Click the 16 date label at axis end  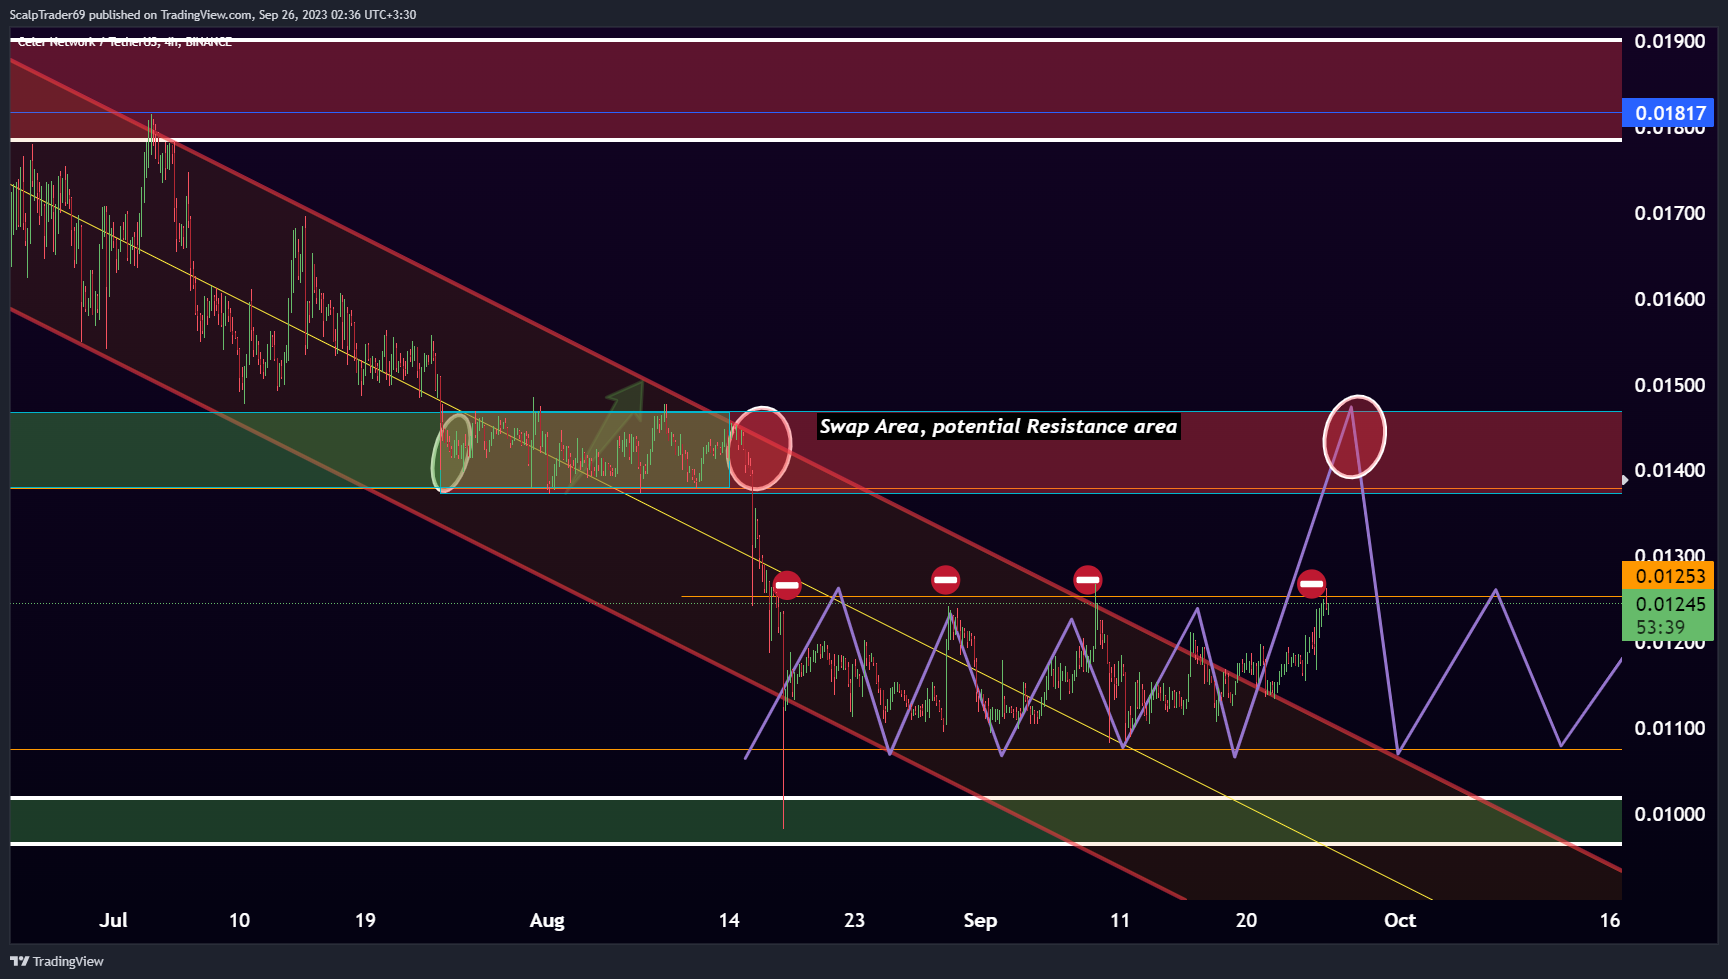click(x=1609, y=920)
